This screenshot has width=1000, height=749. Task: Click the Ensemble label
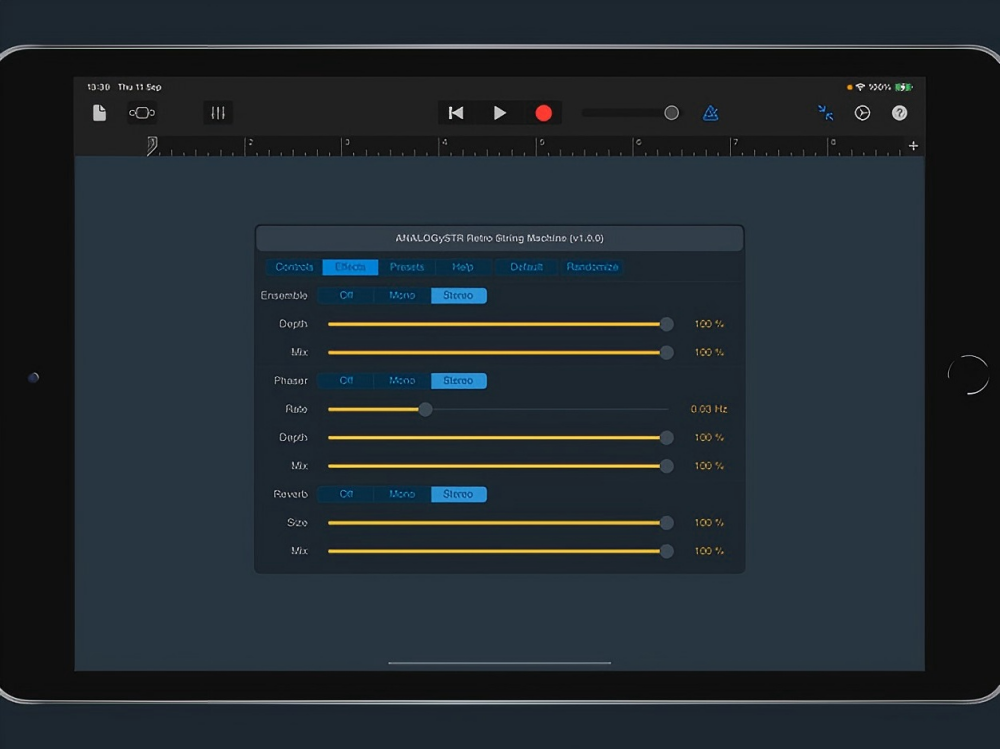click(284, 295)
